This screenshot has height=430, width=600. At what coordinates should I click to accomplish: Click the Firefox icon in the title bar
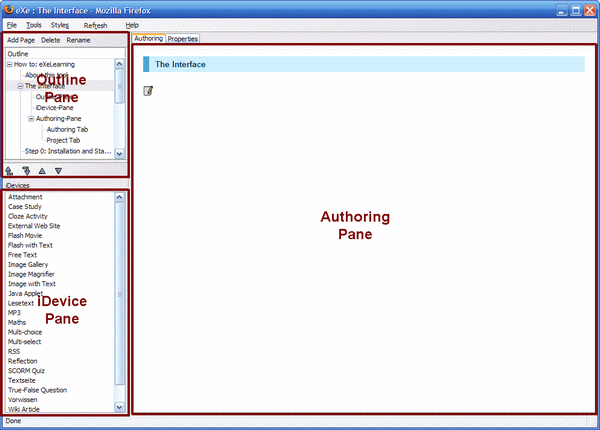[x=9, y=8]
